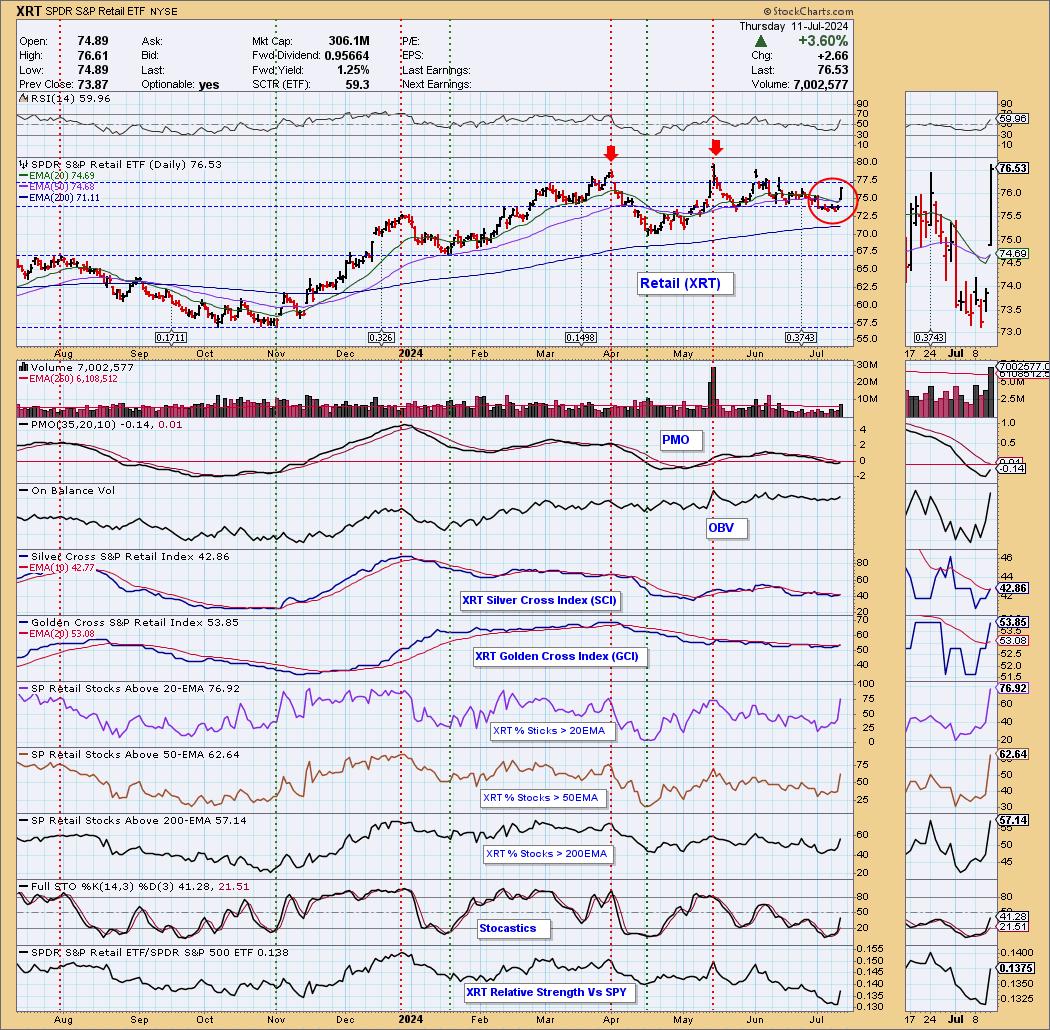1050x1030 pixels.
Task: Click the Fwd Dividend value 0.95664
Action: pos(347,56)
